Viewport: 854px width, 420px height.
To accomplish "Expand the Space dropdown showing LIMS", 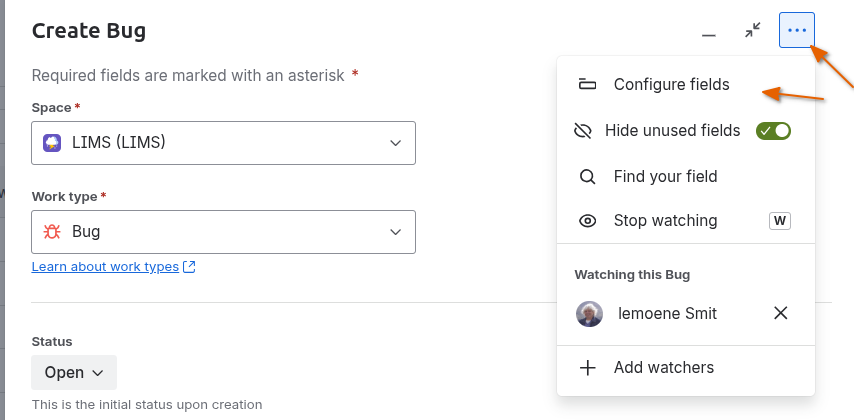I will (x=223, y=143).
